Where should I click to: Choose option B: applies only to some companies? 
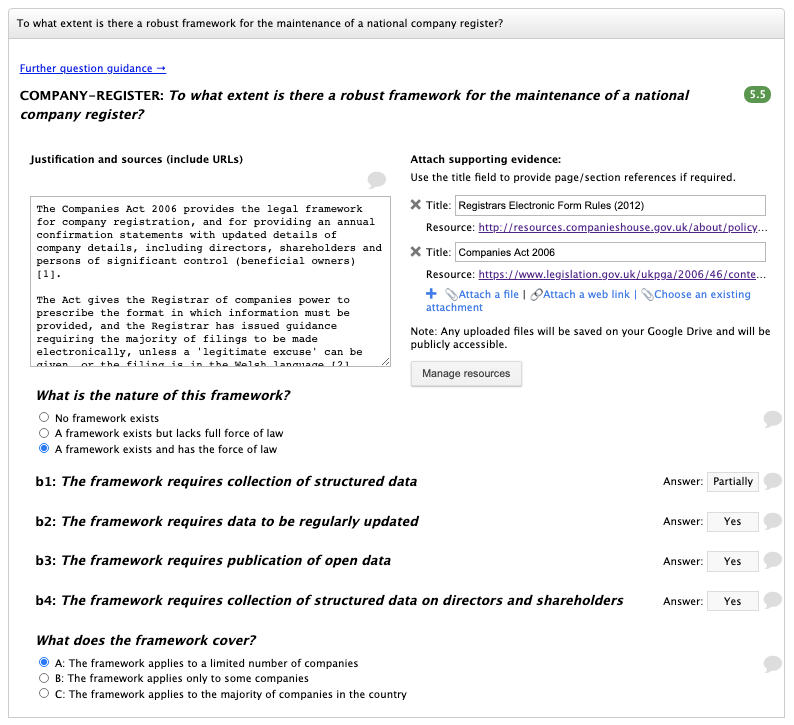(44, 678)
